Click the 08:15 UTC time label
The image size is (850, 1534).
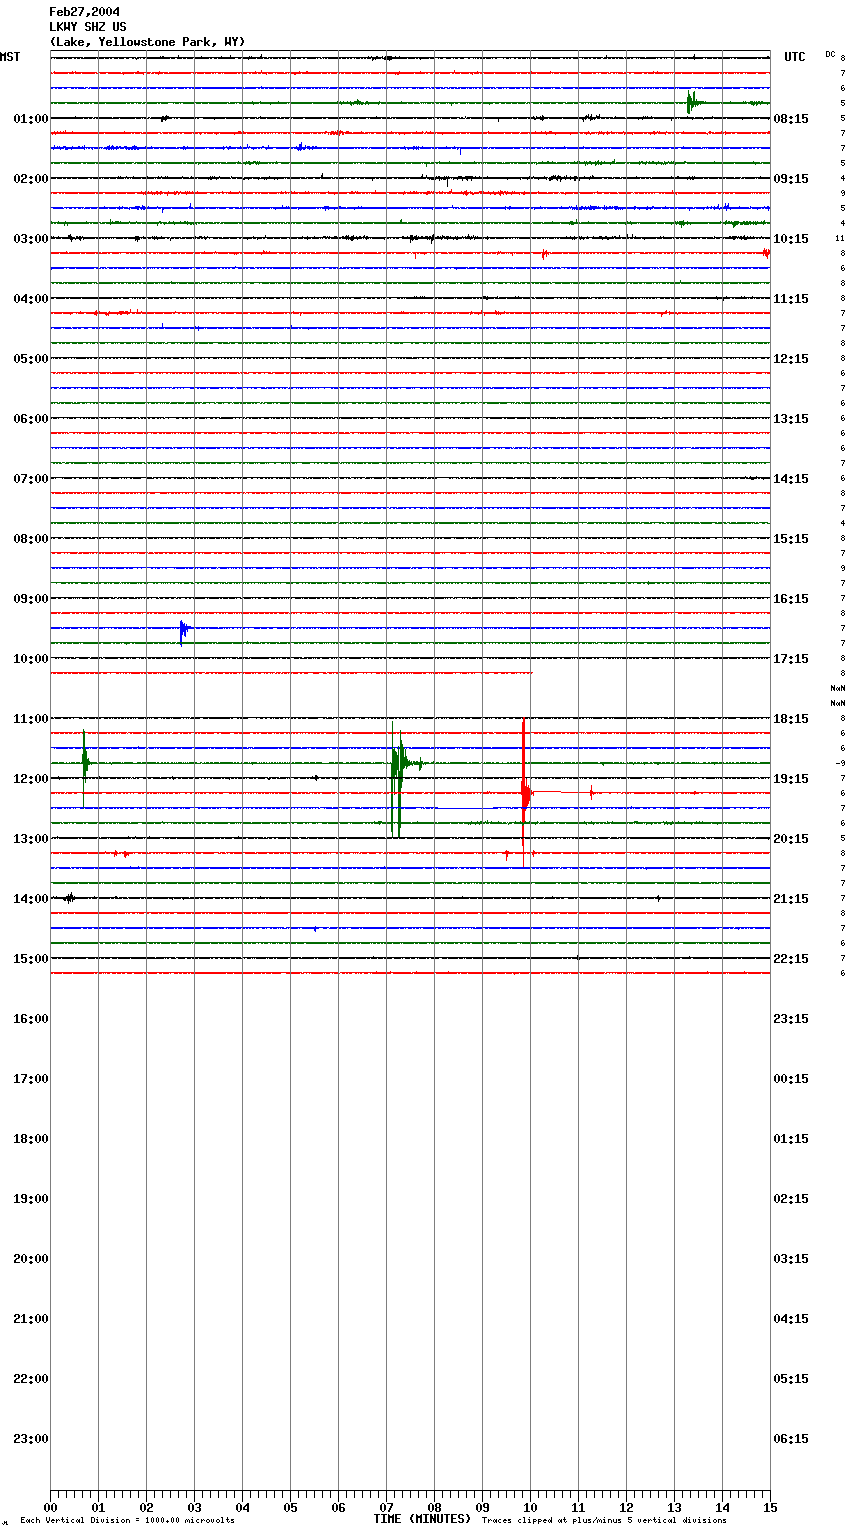click(791, 119)
